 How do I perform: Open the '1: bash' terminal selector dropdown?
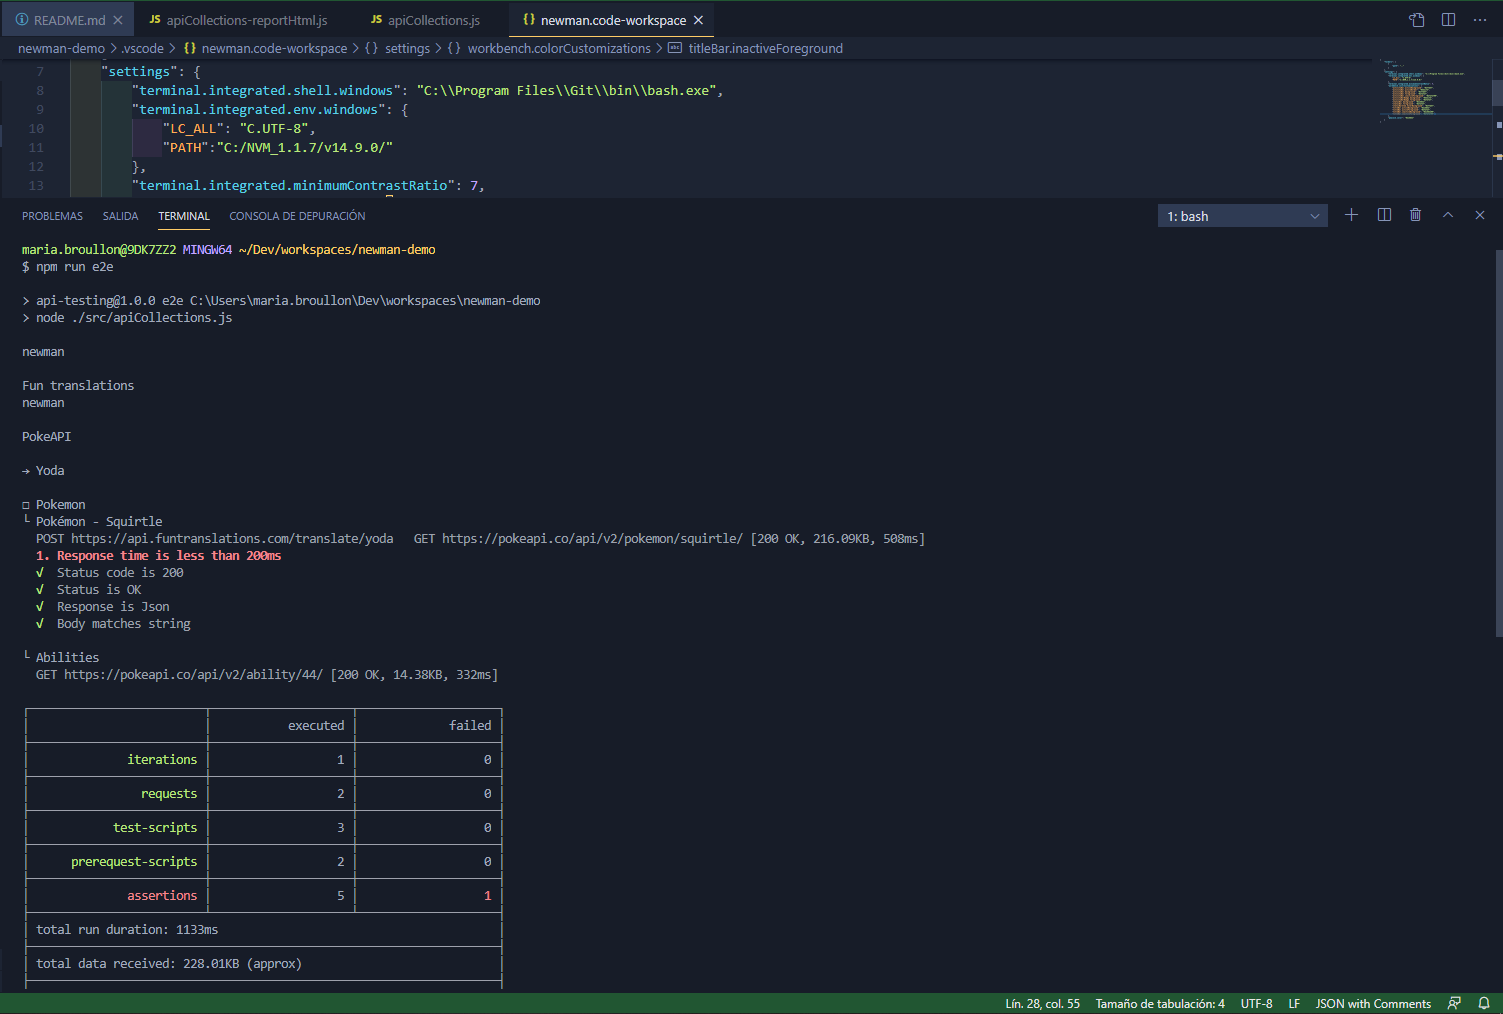pyautogui.click(x=1242, y=216)
